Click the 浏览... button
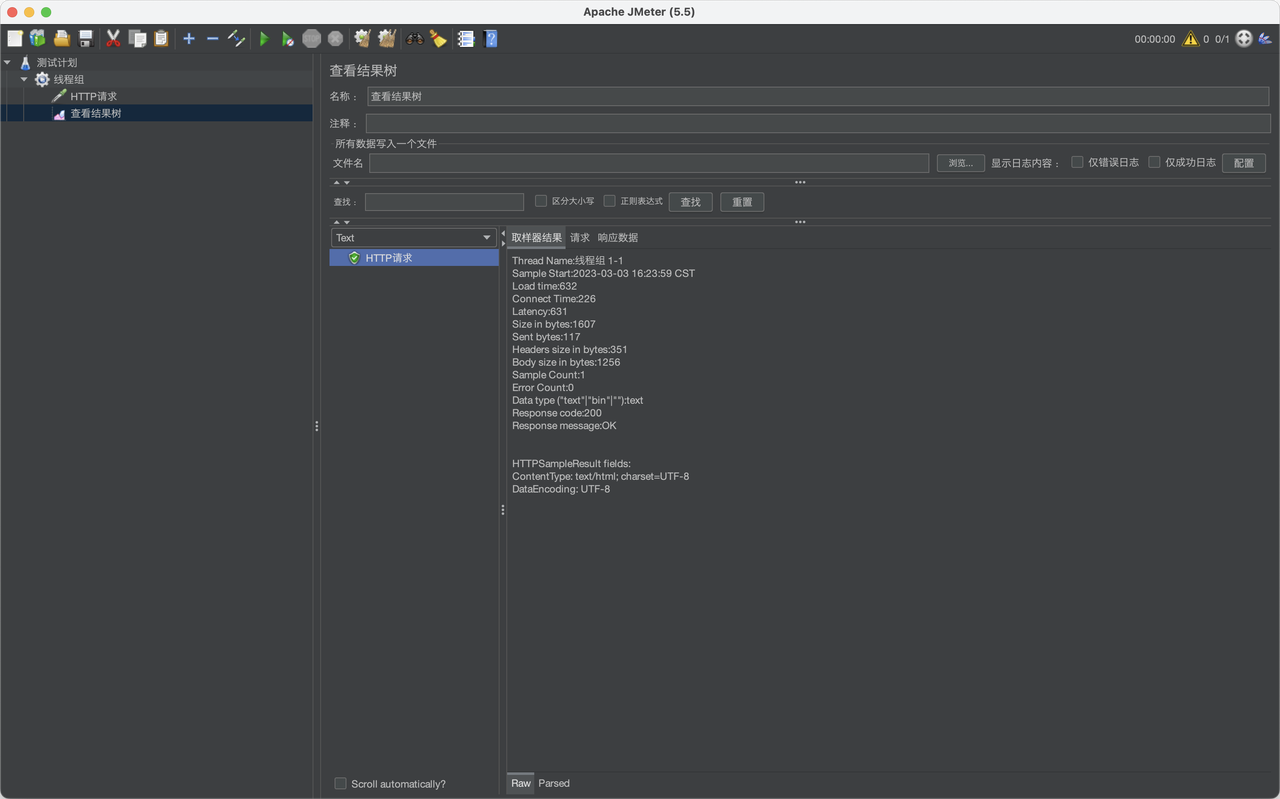1280x799 pixels. pyautogui.click(x=960, y=163)
